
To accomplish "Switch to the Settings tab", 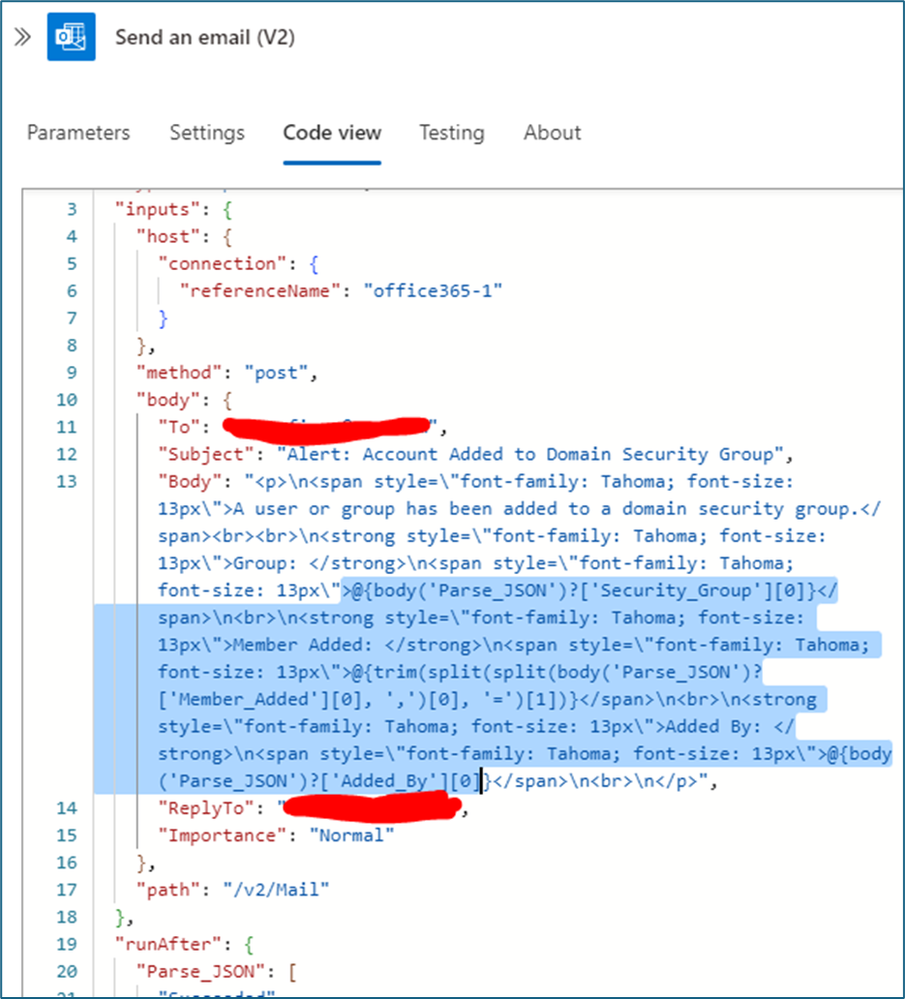I will pos(207,133).
